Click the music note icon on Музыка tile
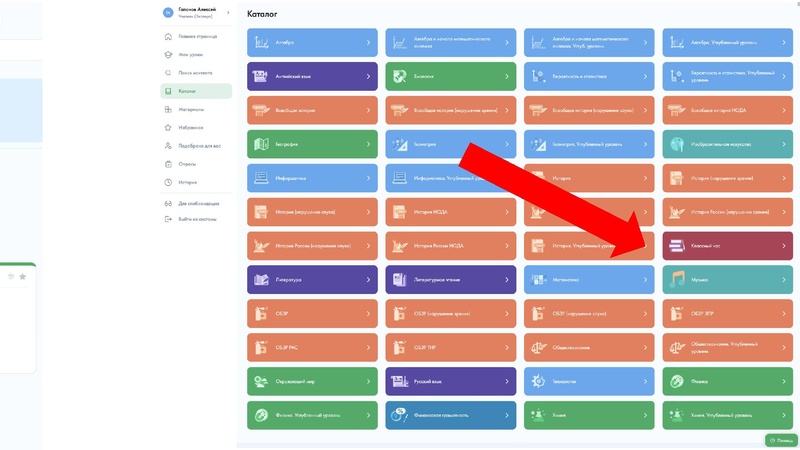Image resolution: width=800 pixels, height=450 pixels. click(x=678, y=280)
